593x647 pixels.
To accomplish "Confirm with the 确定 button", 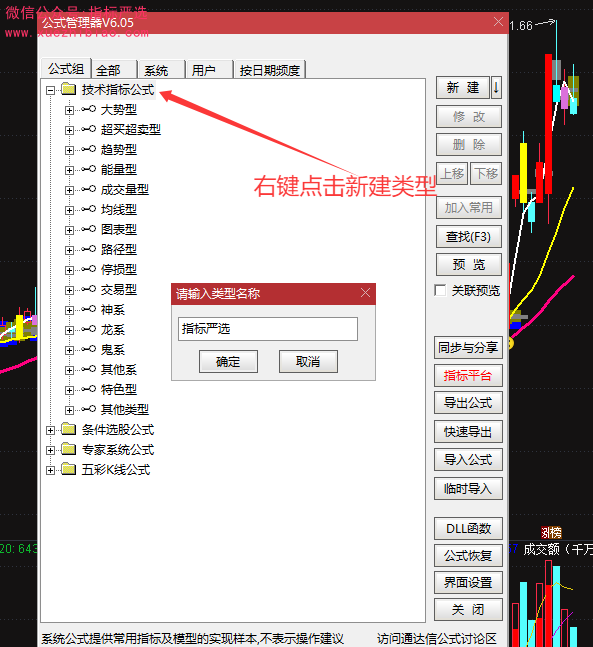I will (228, 362).
